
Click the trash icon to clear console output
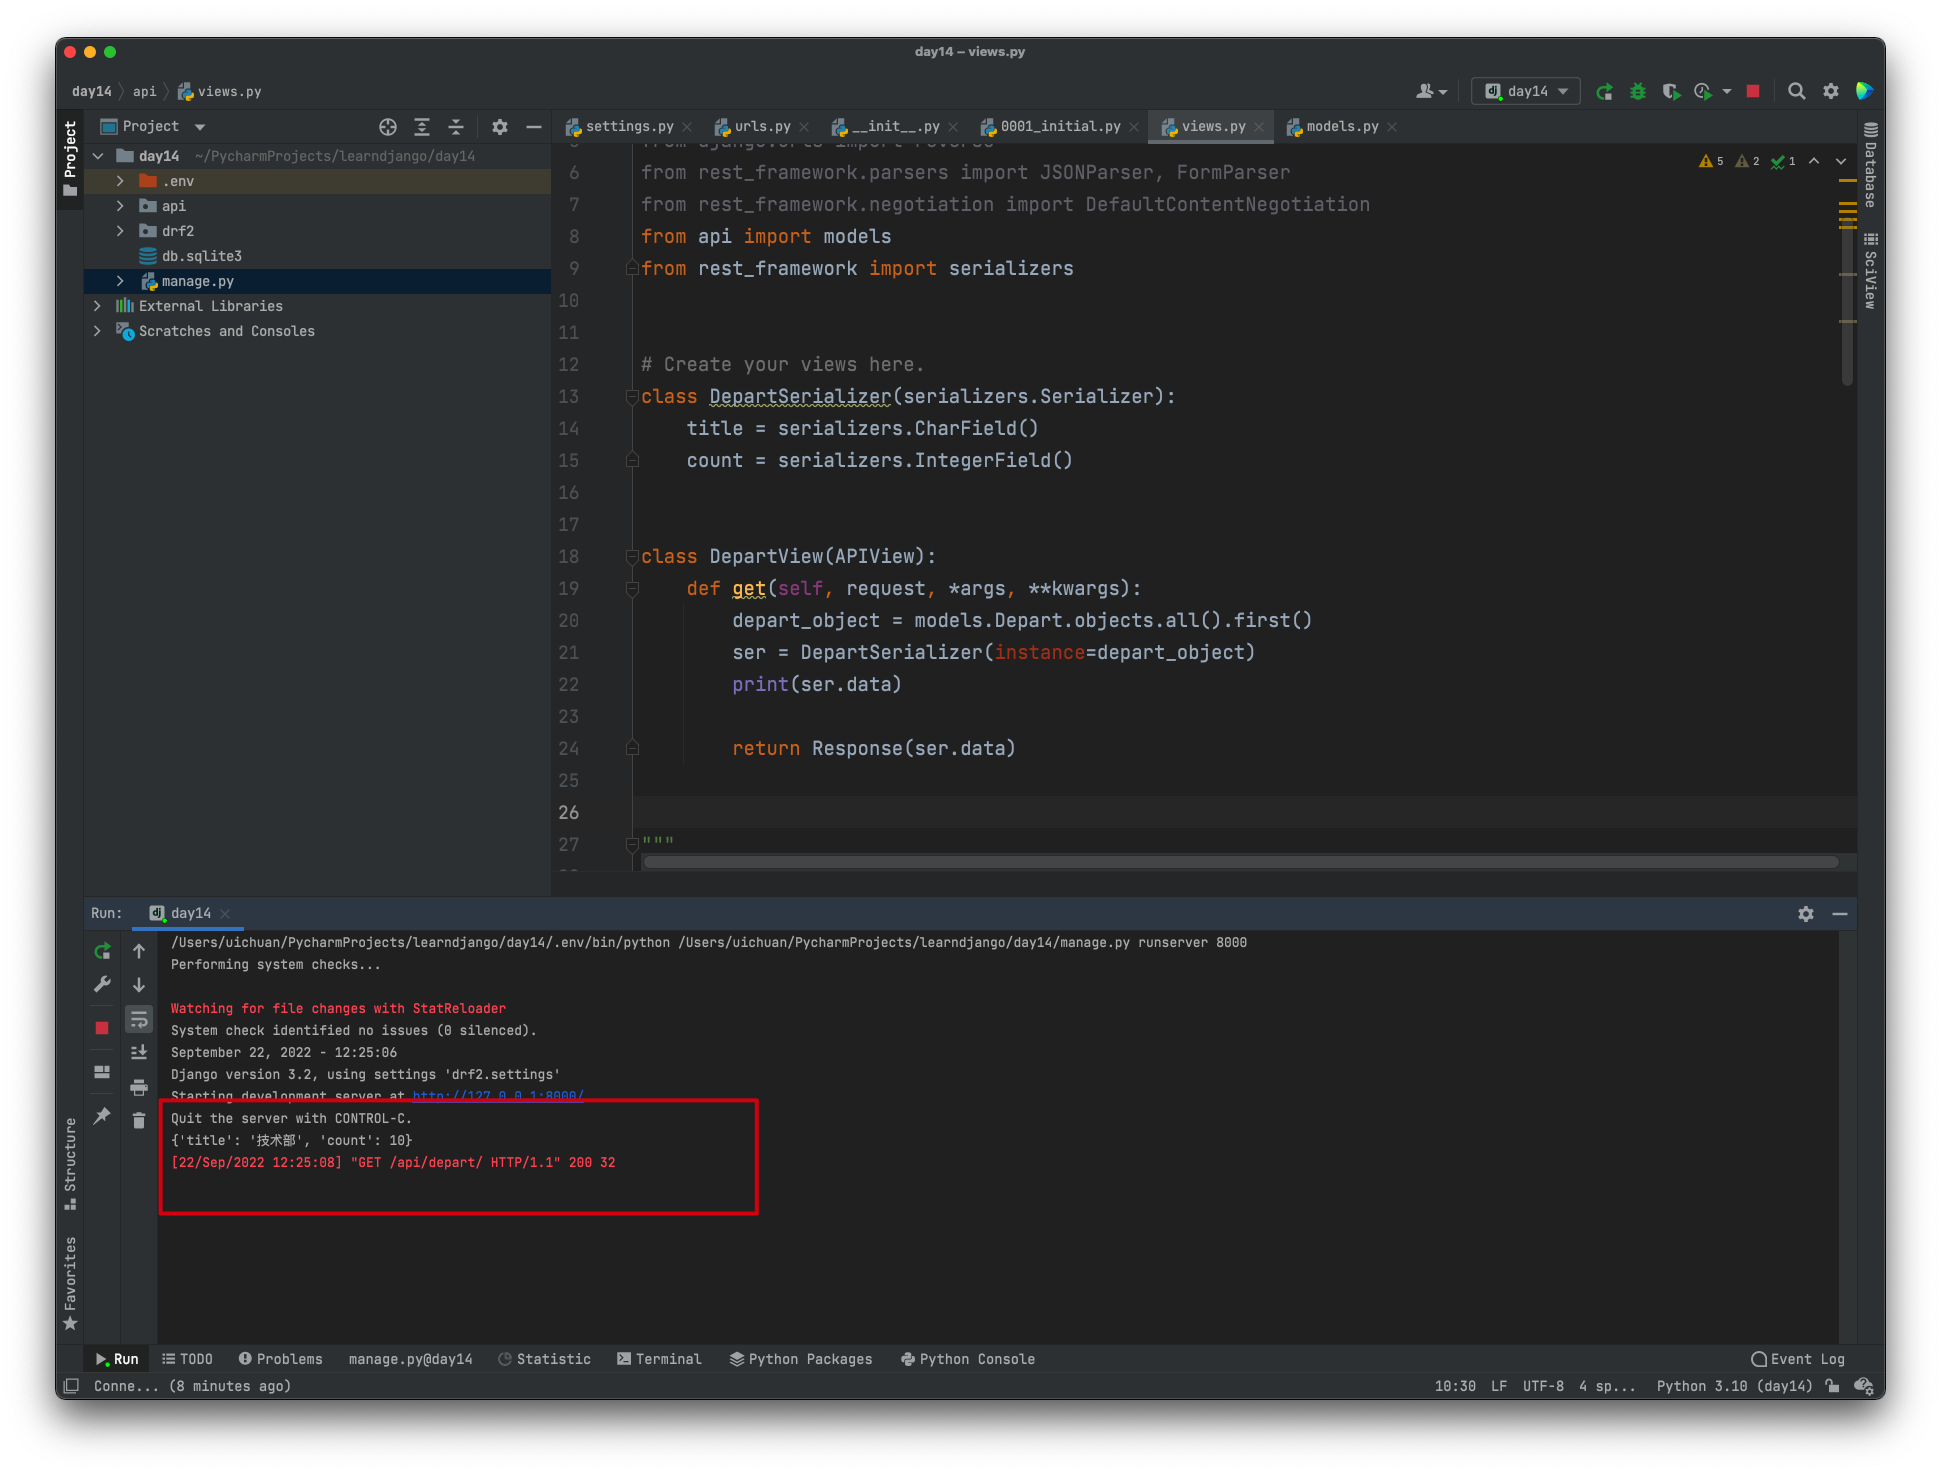click(x=139, y=1120)
